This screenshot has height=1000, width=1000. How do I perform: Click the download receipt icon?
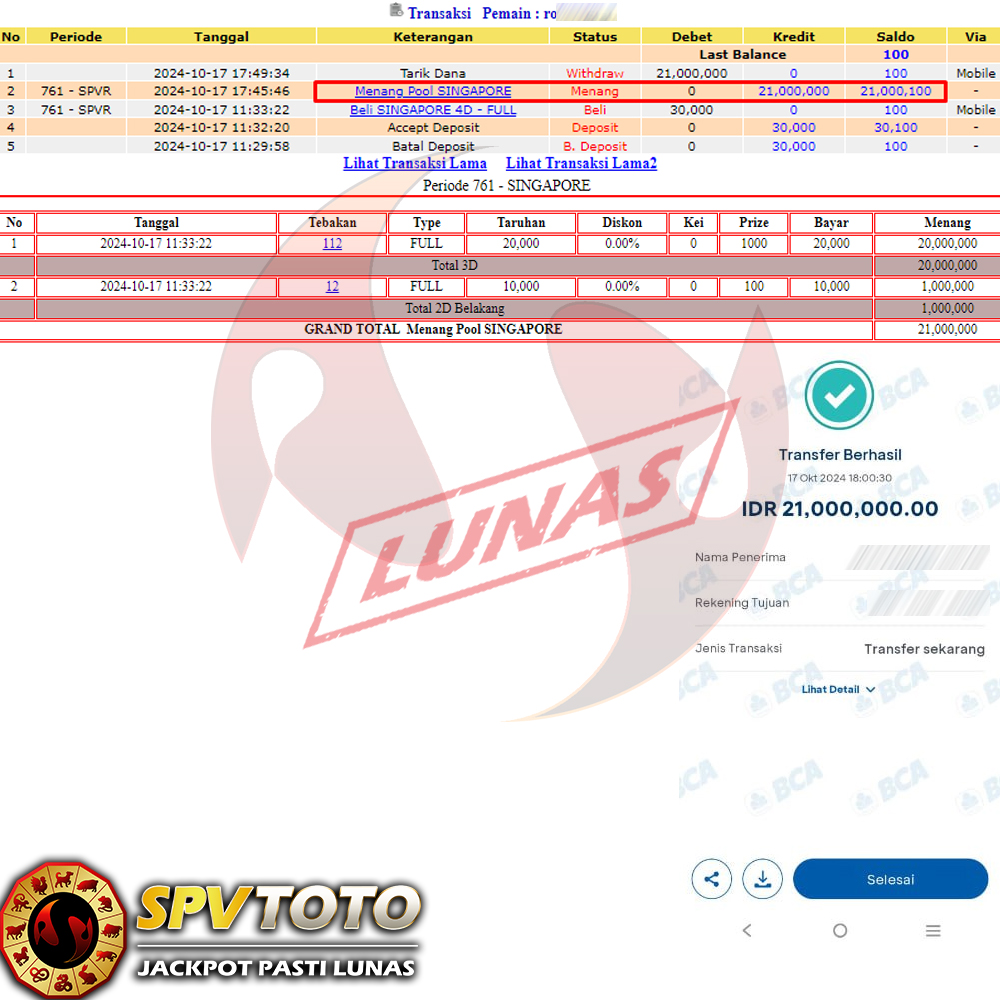pyautogui.click(x=763, y=880)
